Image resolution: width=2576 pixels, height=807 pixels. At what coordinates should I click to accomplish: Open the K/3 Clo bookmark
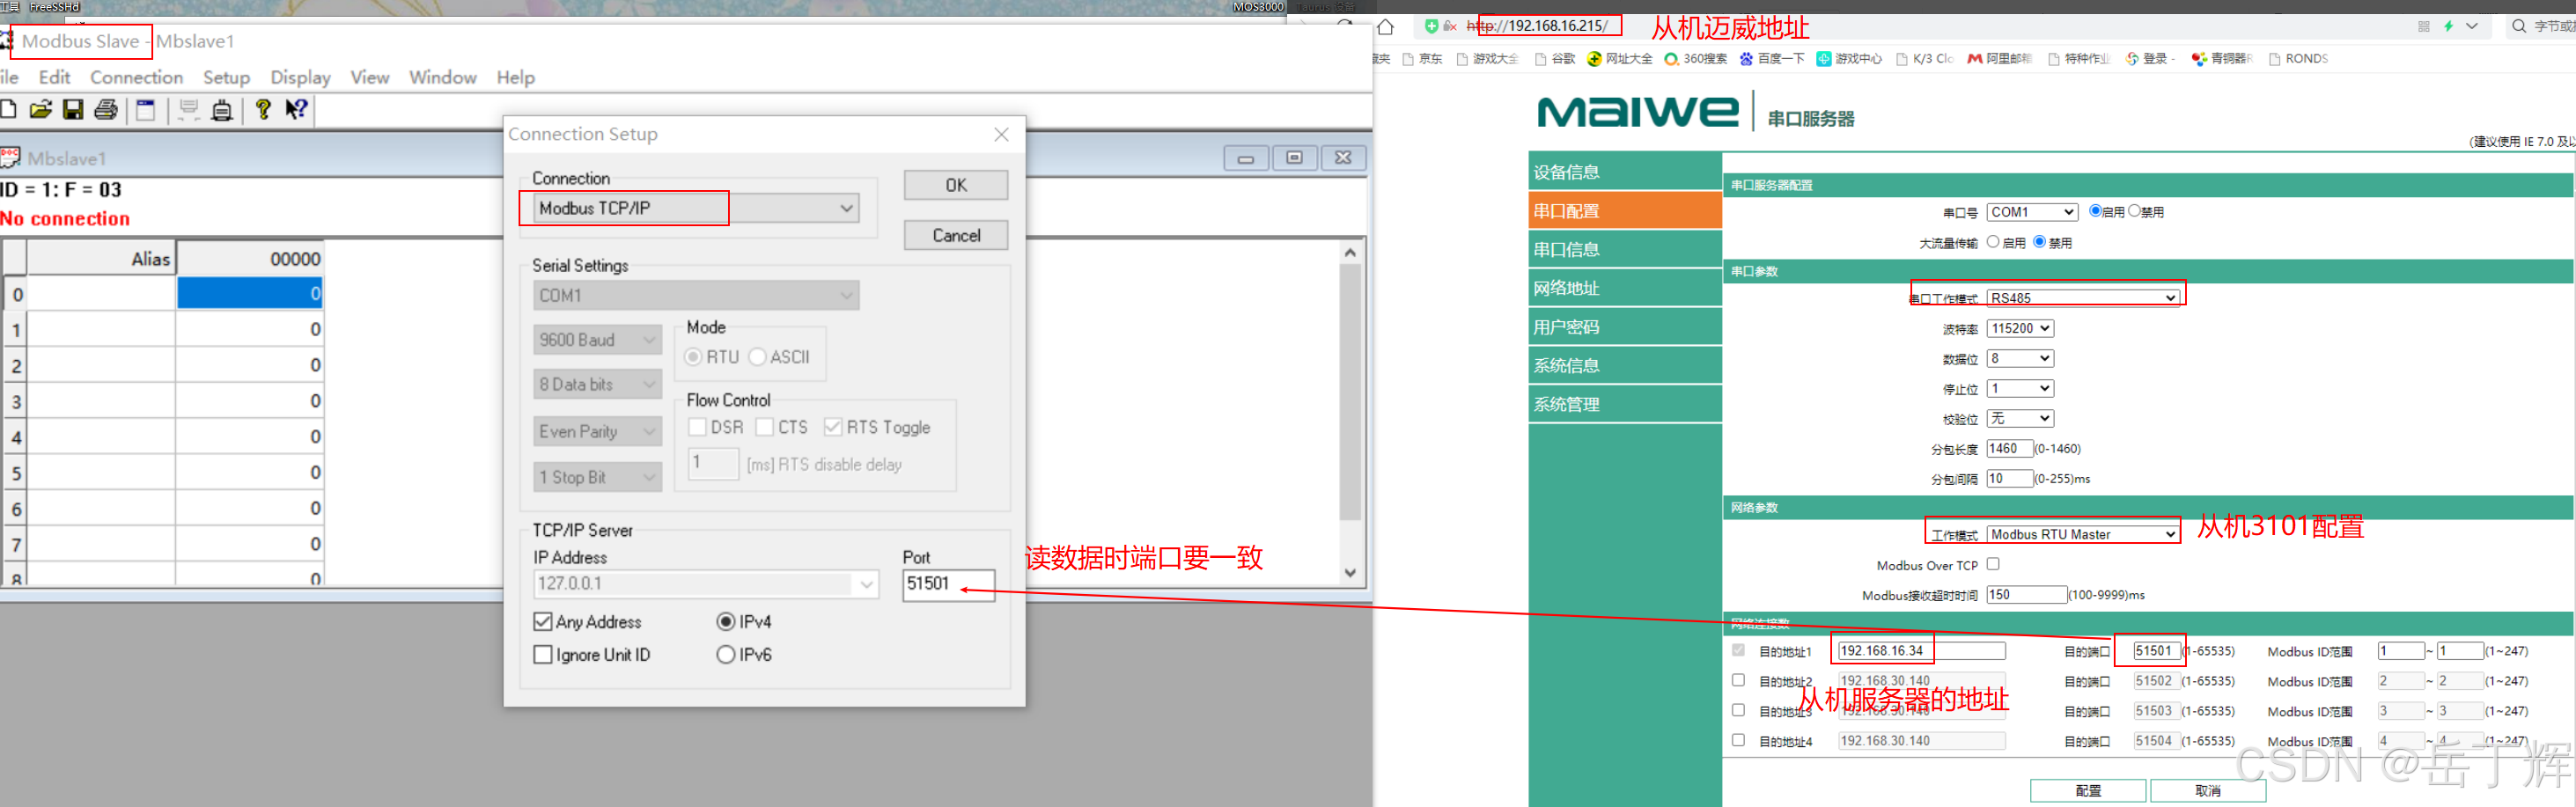coord(1924,59)
